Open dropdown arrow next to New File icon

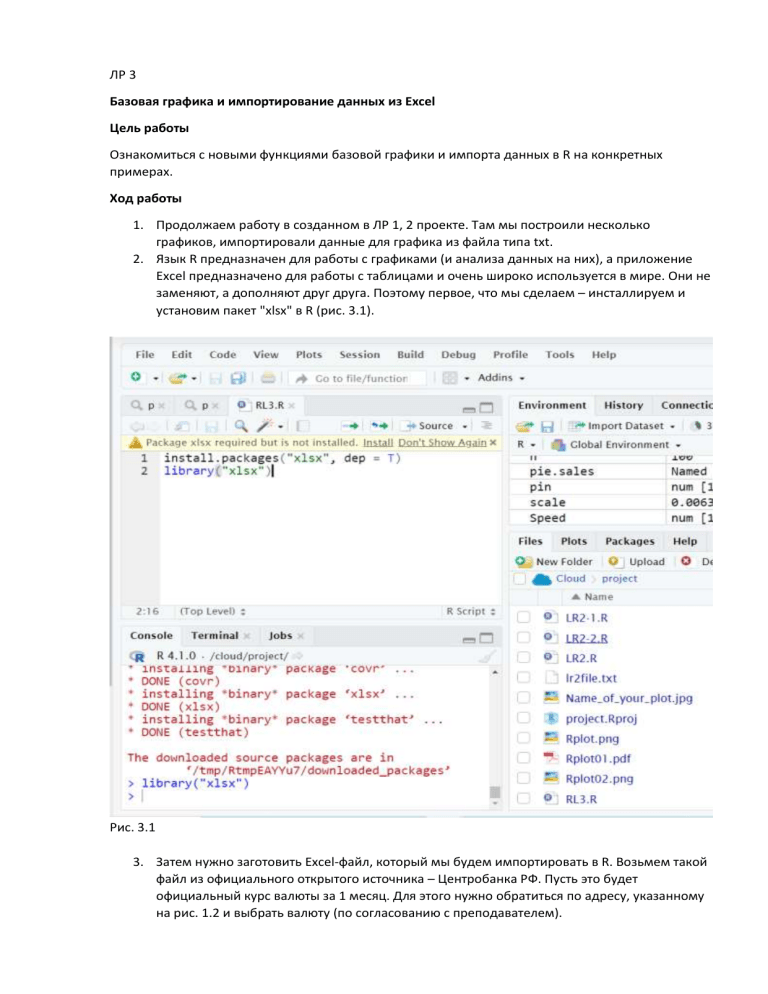tap(155, 378)
